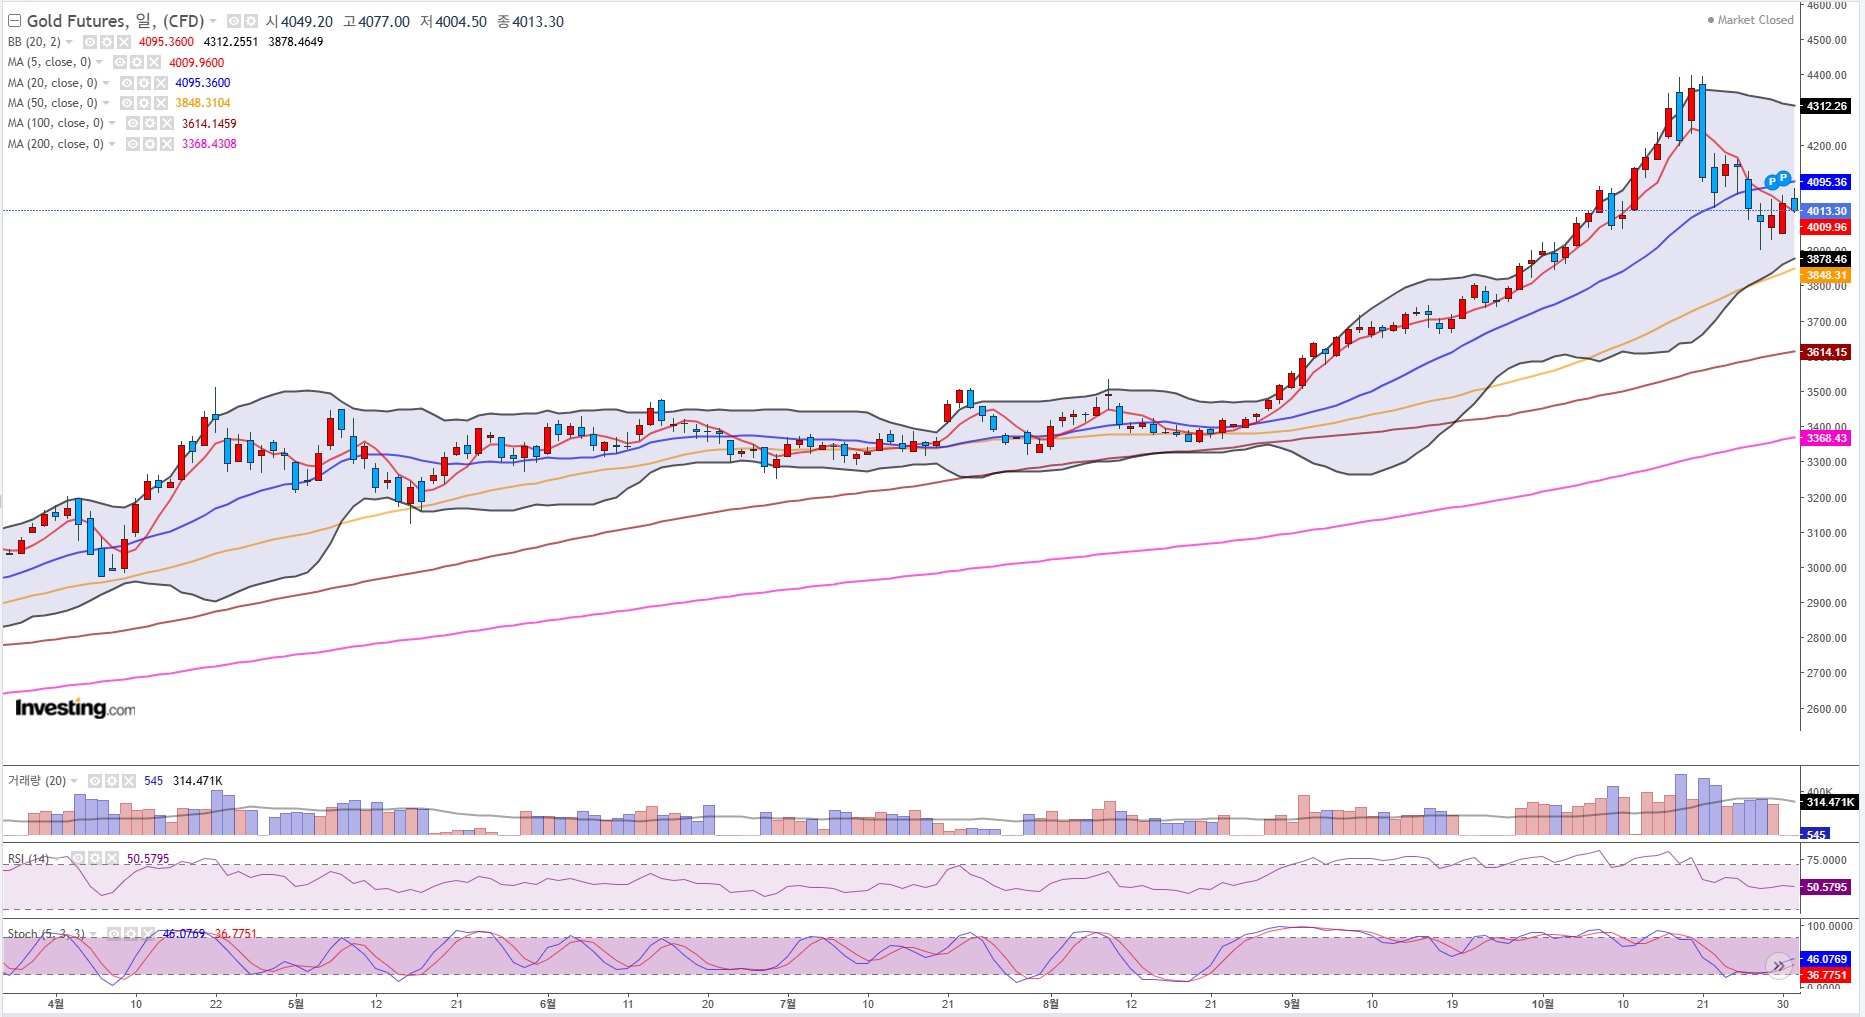Select the 4013.30 current price label

1826,211
